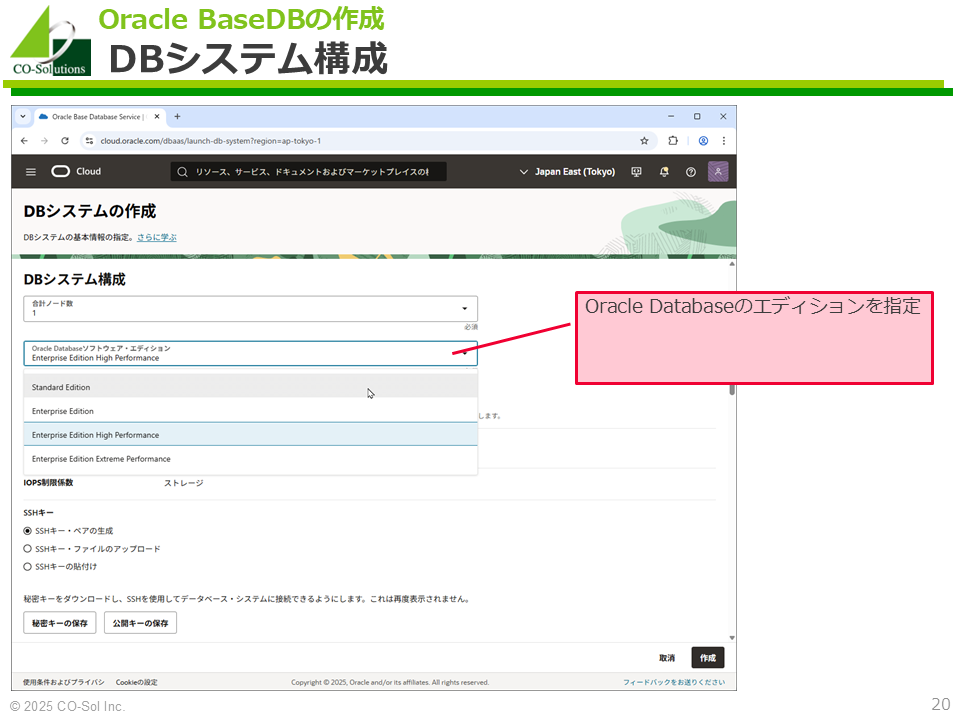Screen dimensions: 960x720
Task: Bookmark this page with the star icon
Action: [x=644, y=141]
